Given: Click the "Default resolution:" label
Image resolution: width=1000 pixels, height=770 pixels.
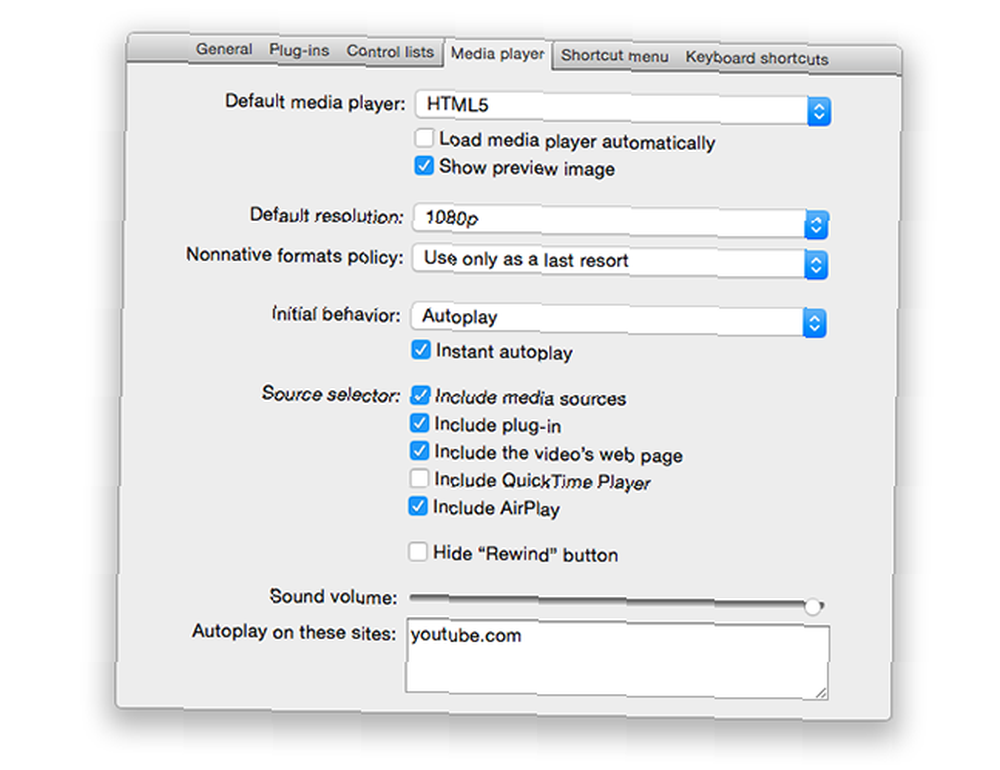Looking at the screenshot, I should click(x=327, y=215).
